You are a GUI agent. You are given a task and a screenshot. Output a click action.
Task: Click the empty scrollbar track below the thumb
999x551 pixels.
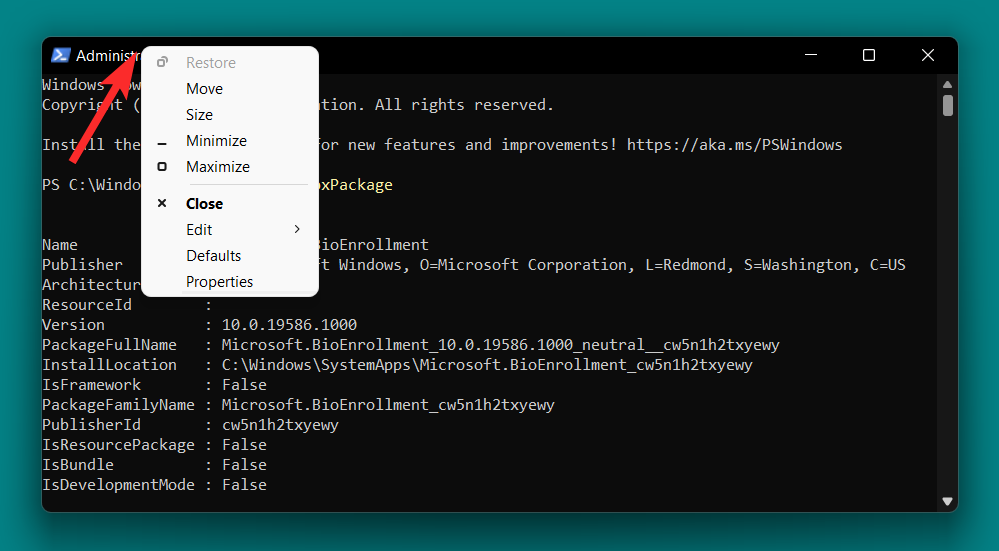click(x=947, y=300)
